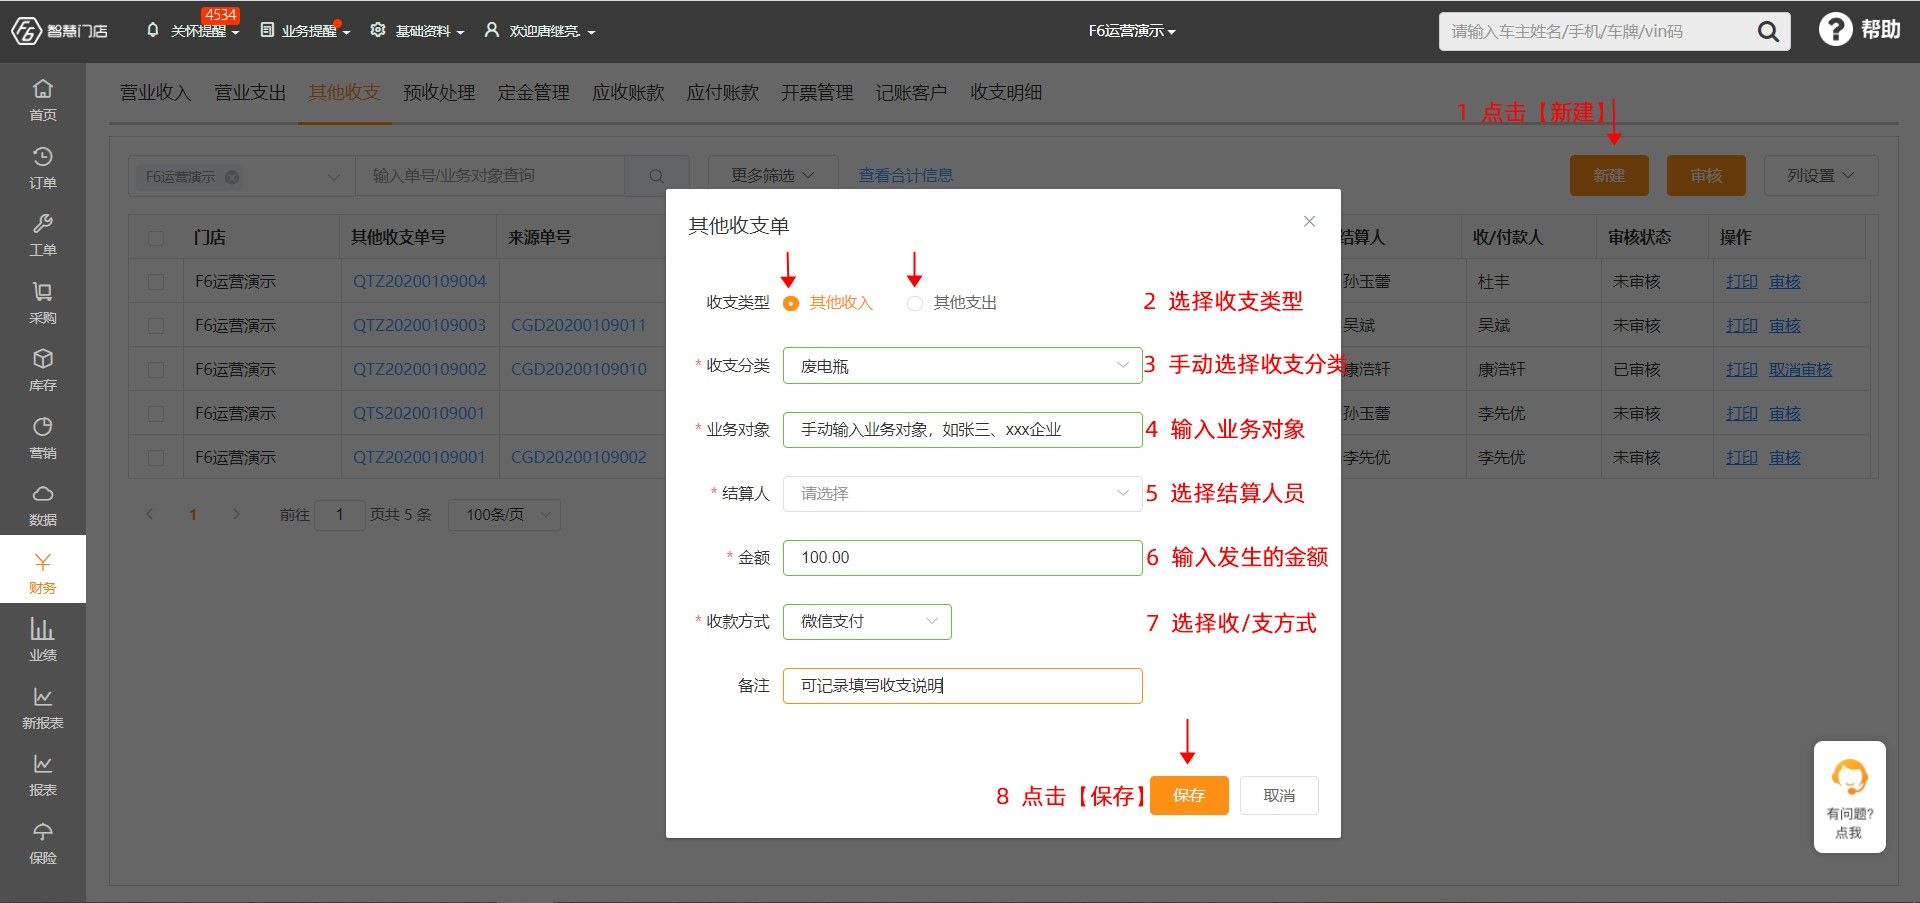
Task: Click the 保存 save button
Action: [x=1189, y=796]
